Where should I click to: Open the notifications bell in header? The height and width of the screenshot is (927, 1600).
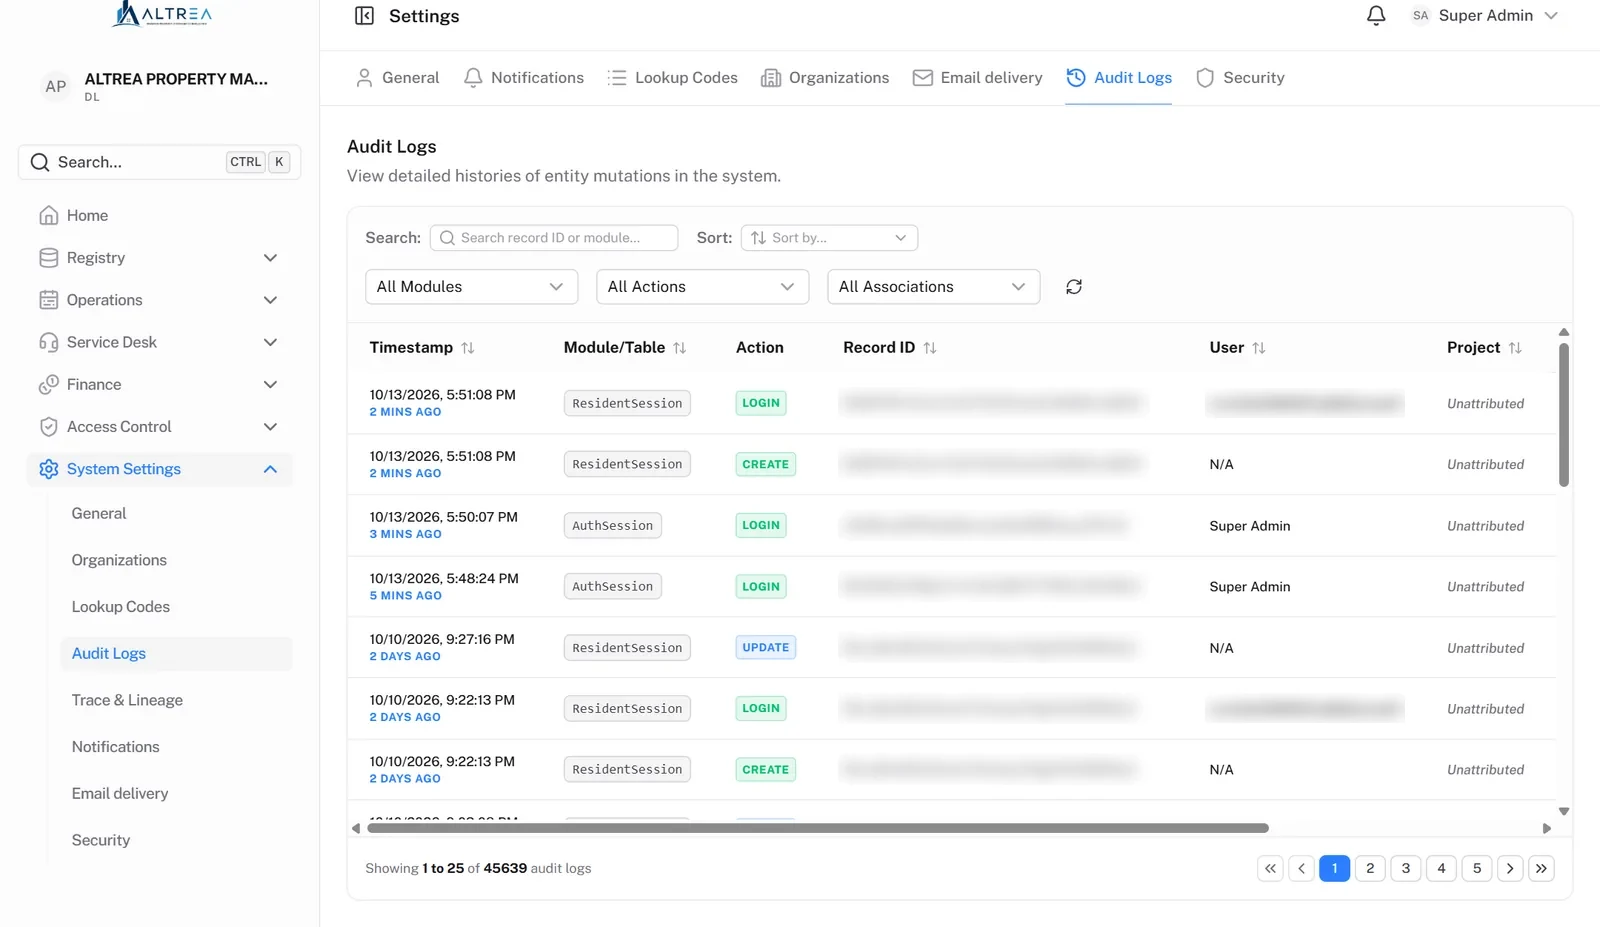1376,16
